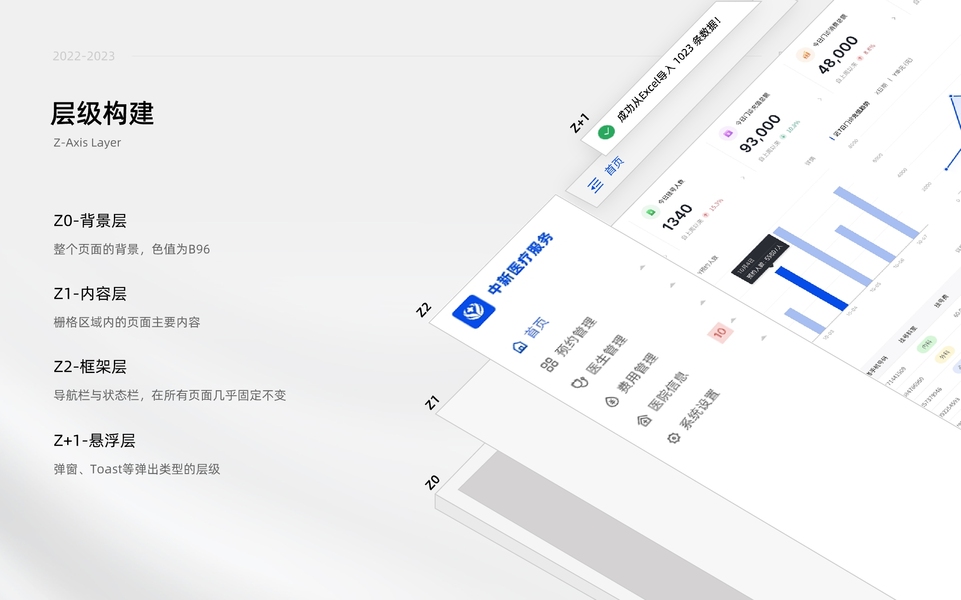This screenshot has height=600, width=961.
Task: Open 医院信息 in the sidebar menu
Action: 669,392
